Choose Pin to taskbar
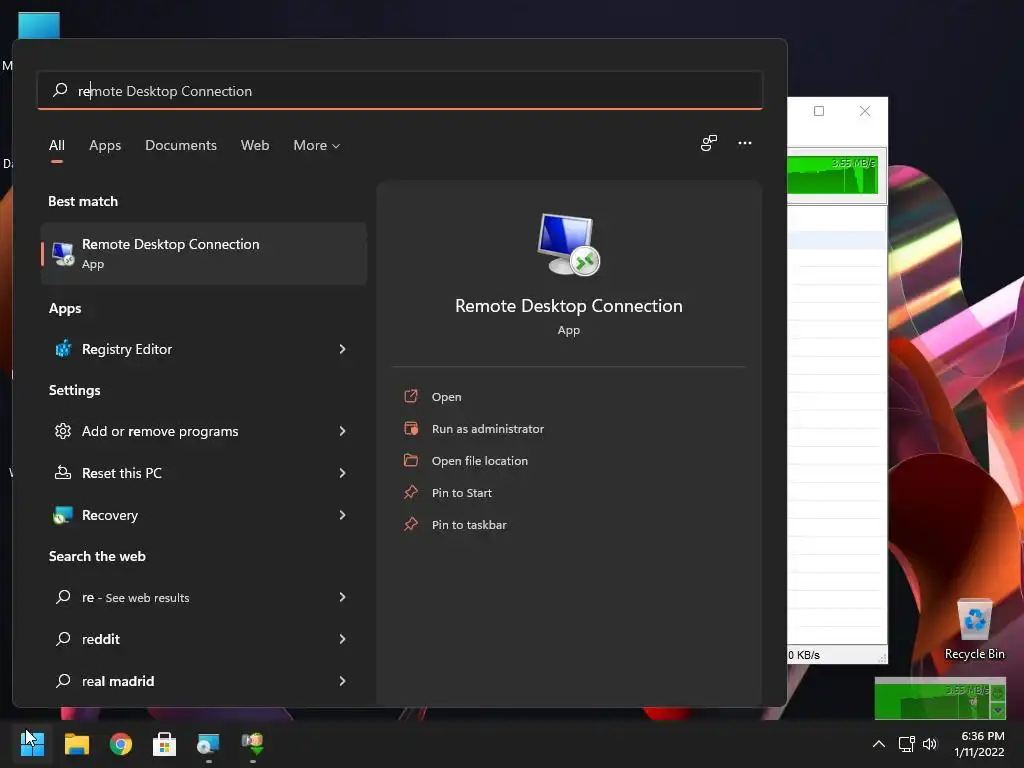 [x=469, y=524]
